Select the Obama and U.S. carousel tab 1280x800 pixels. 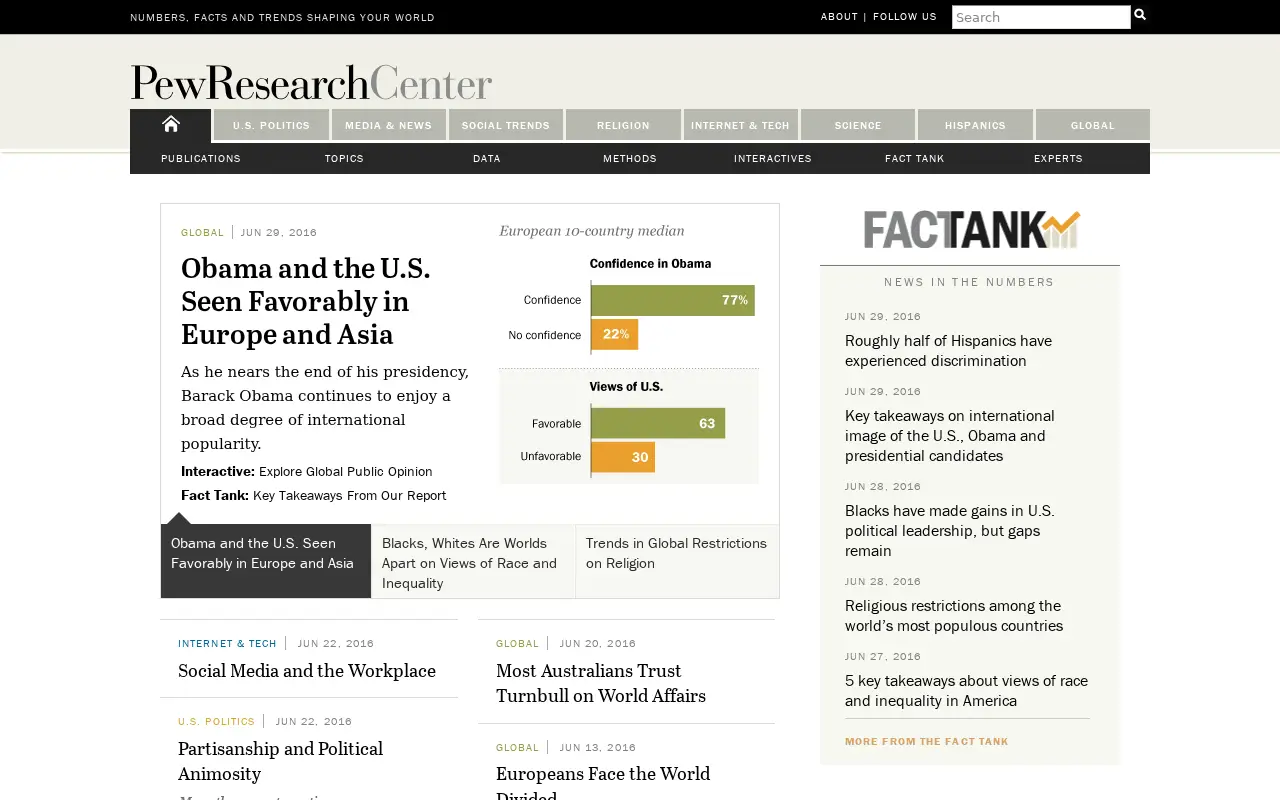[x=266, y=561]
